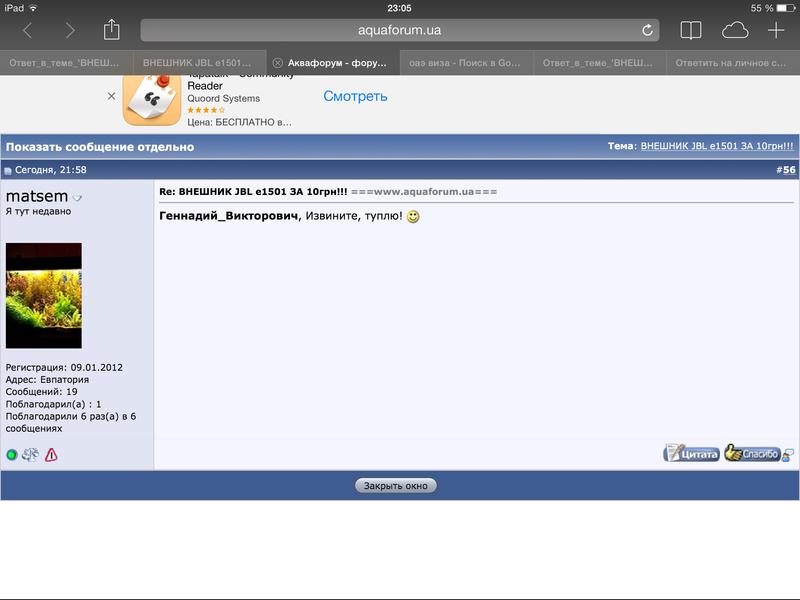Open iCloud tabs cloud icon

[x=735, y=30]
